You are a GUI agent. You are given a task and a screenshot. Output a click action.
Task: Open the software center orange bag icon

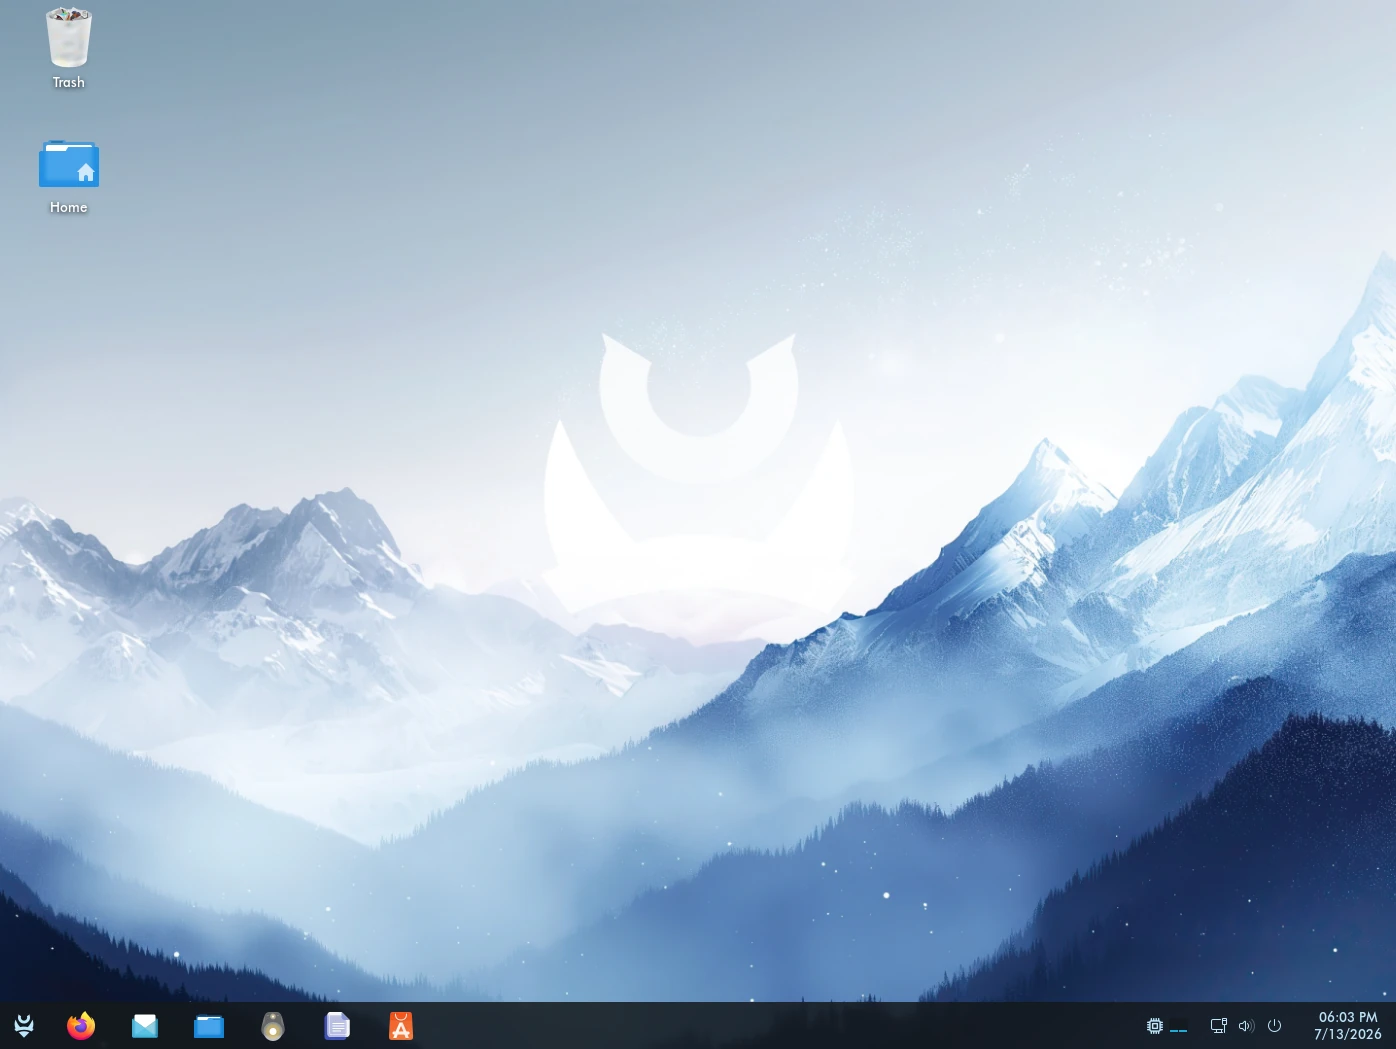click(x=401, y=1026)
